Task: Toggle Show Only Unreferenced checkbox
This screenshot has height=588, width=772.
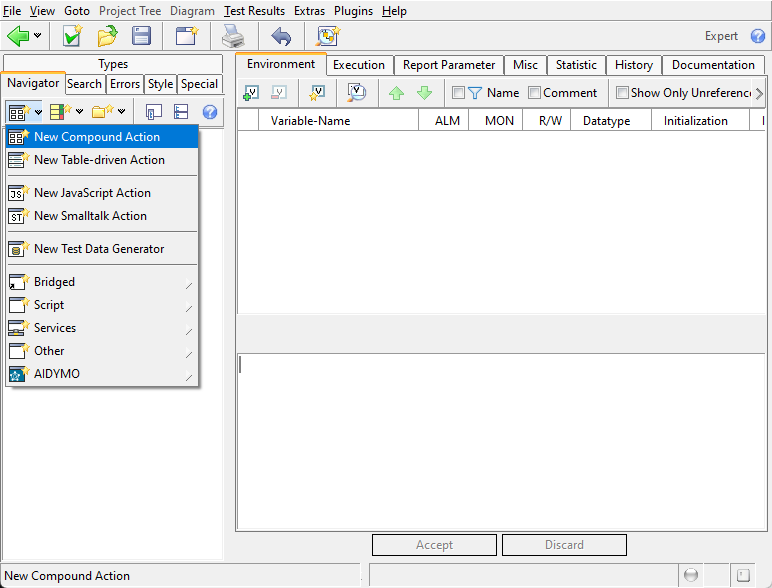Action: [x=622, y=93]
